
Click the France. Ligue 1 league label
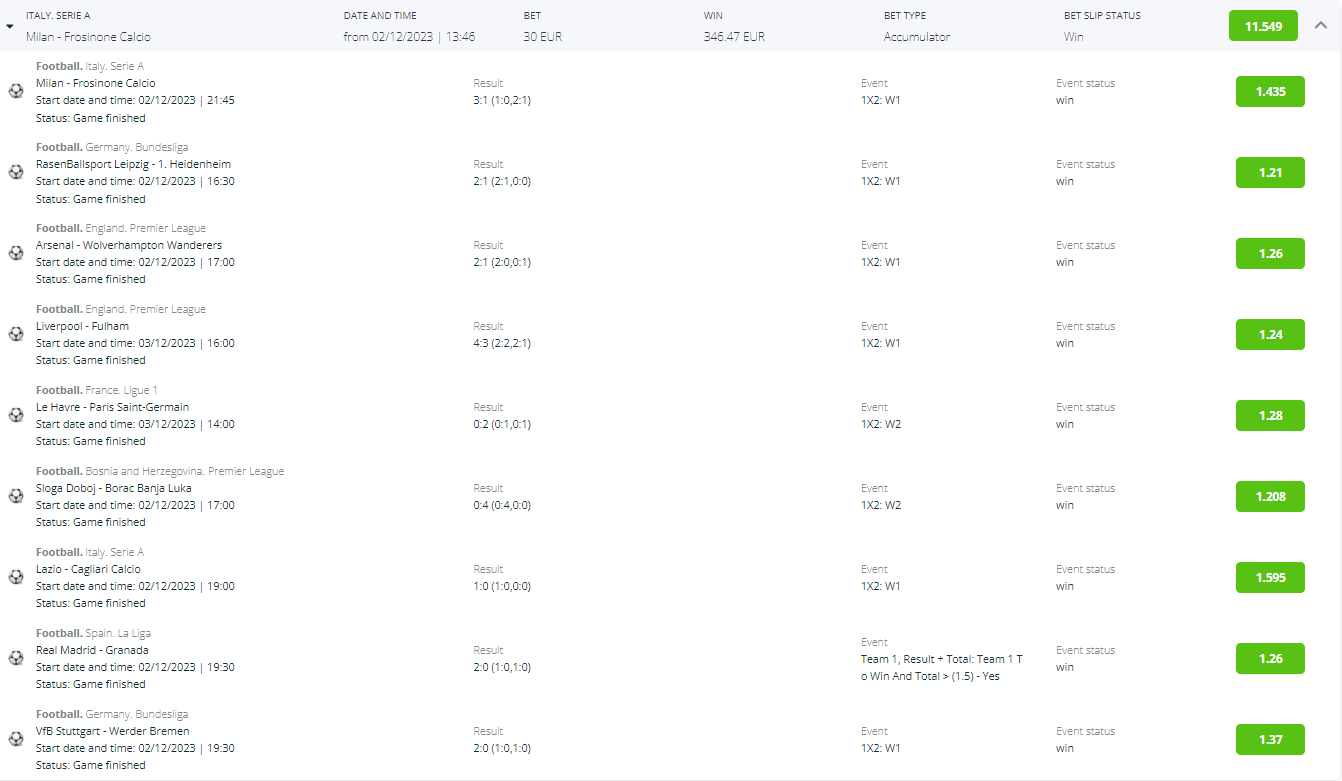[122, 390]
